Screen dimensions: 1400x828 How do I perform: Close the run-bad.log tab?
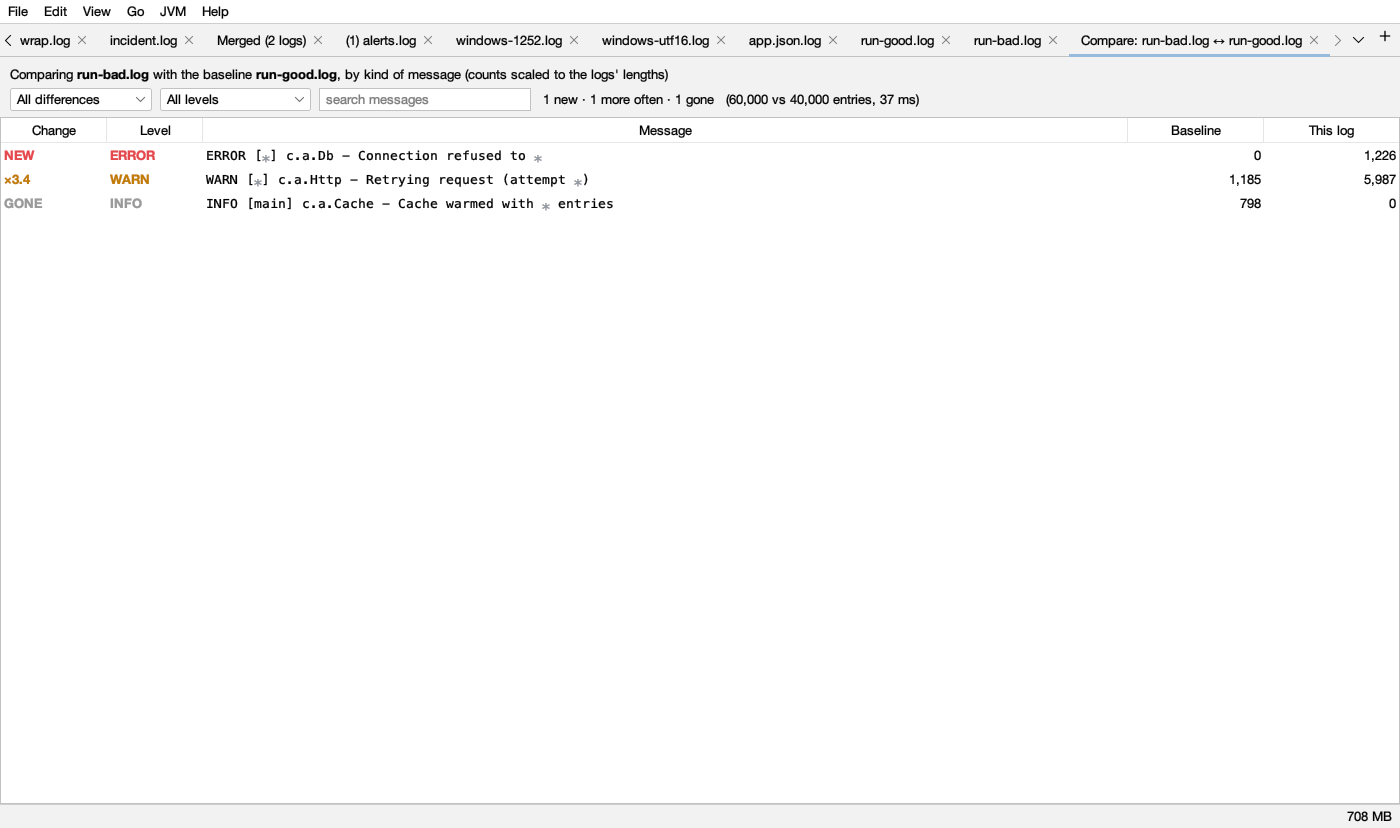[x=1053, y=40]
